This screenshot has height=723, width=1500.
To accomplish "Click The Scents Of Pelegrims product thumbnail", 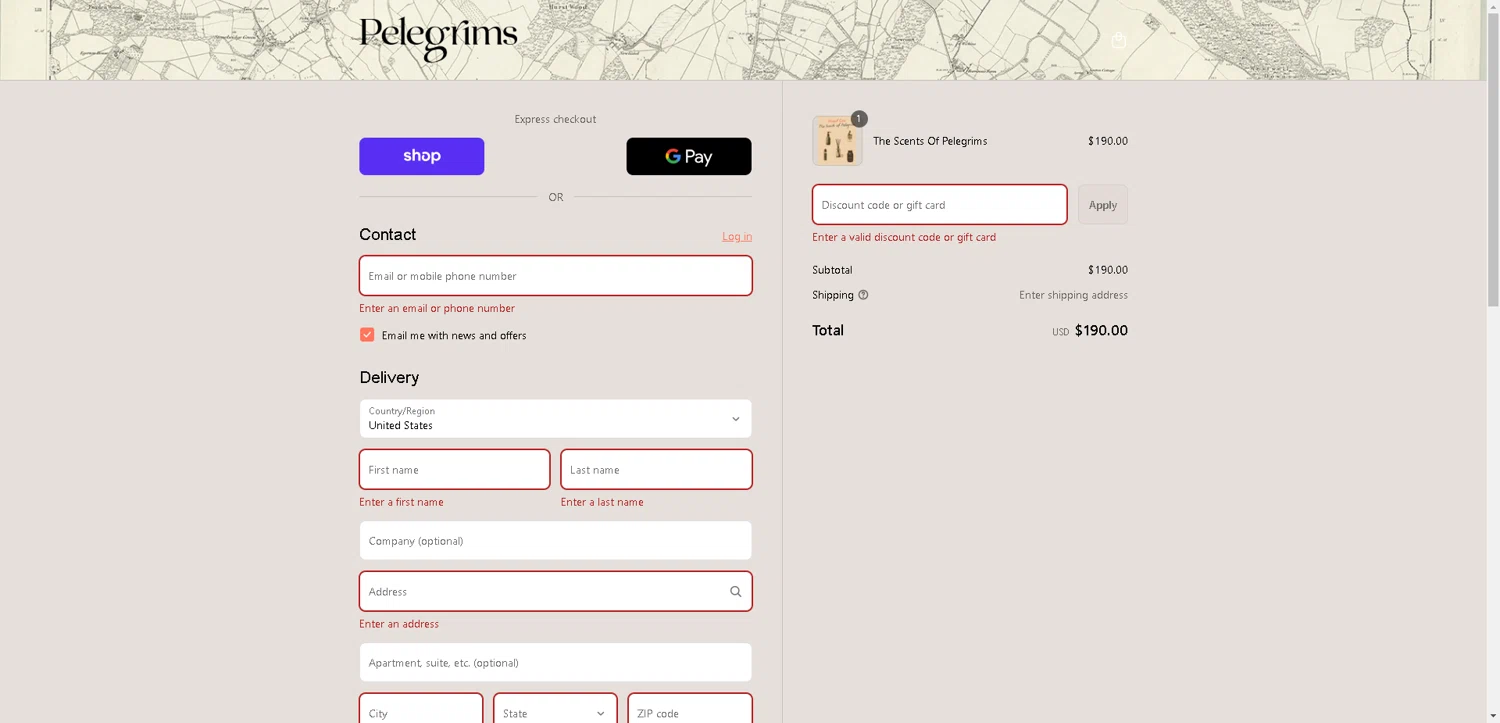I will click(837, 141).
